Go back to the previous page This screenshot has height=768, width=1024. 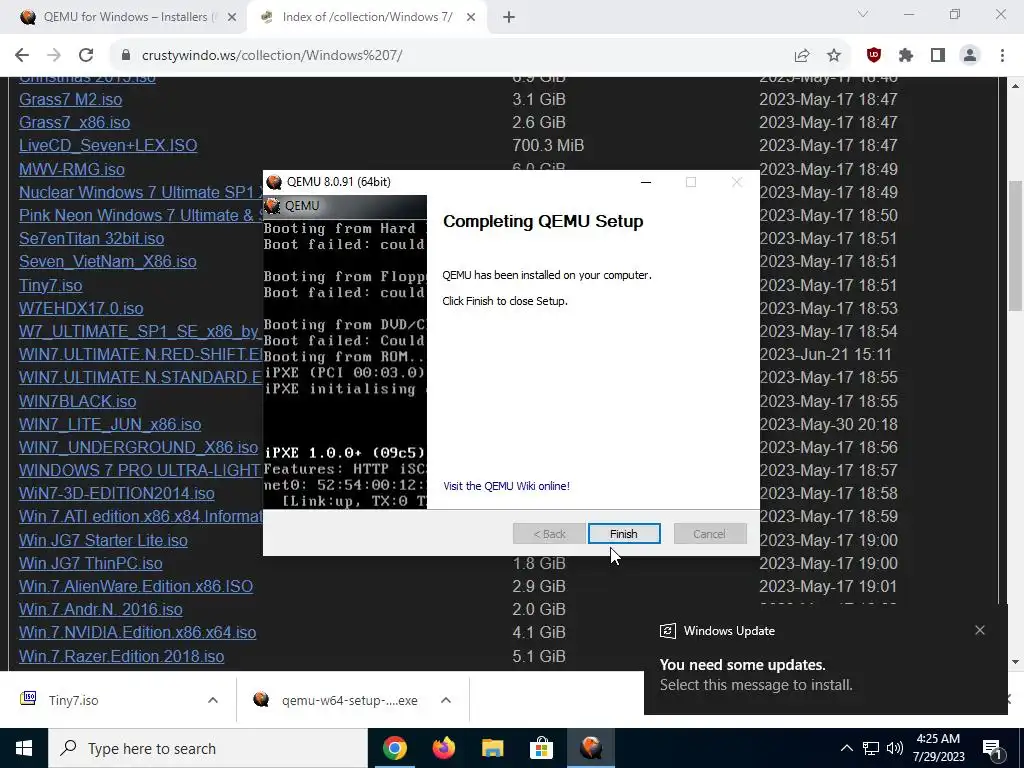click(x=22, y=56)
